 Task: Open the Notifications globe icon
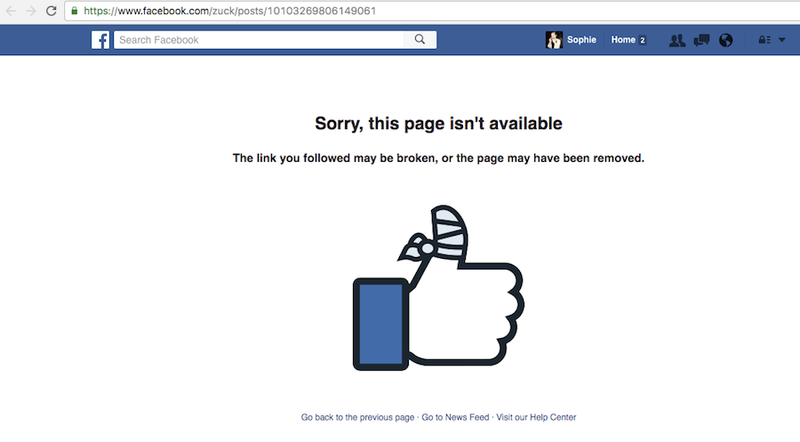(x=726, y=40)
